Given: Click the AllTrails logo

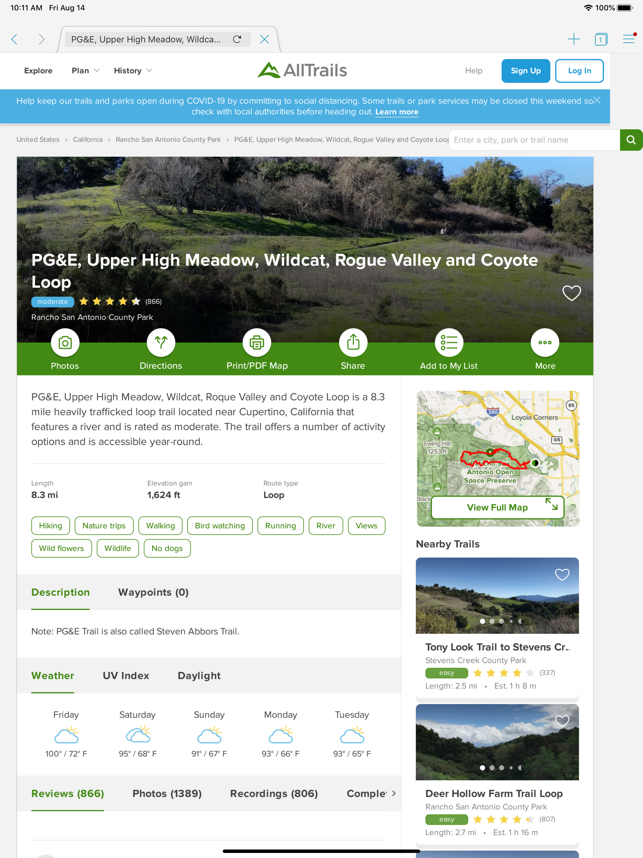Looking at the screenshot, I should point(303,70).
